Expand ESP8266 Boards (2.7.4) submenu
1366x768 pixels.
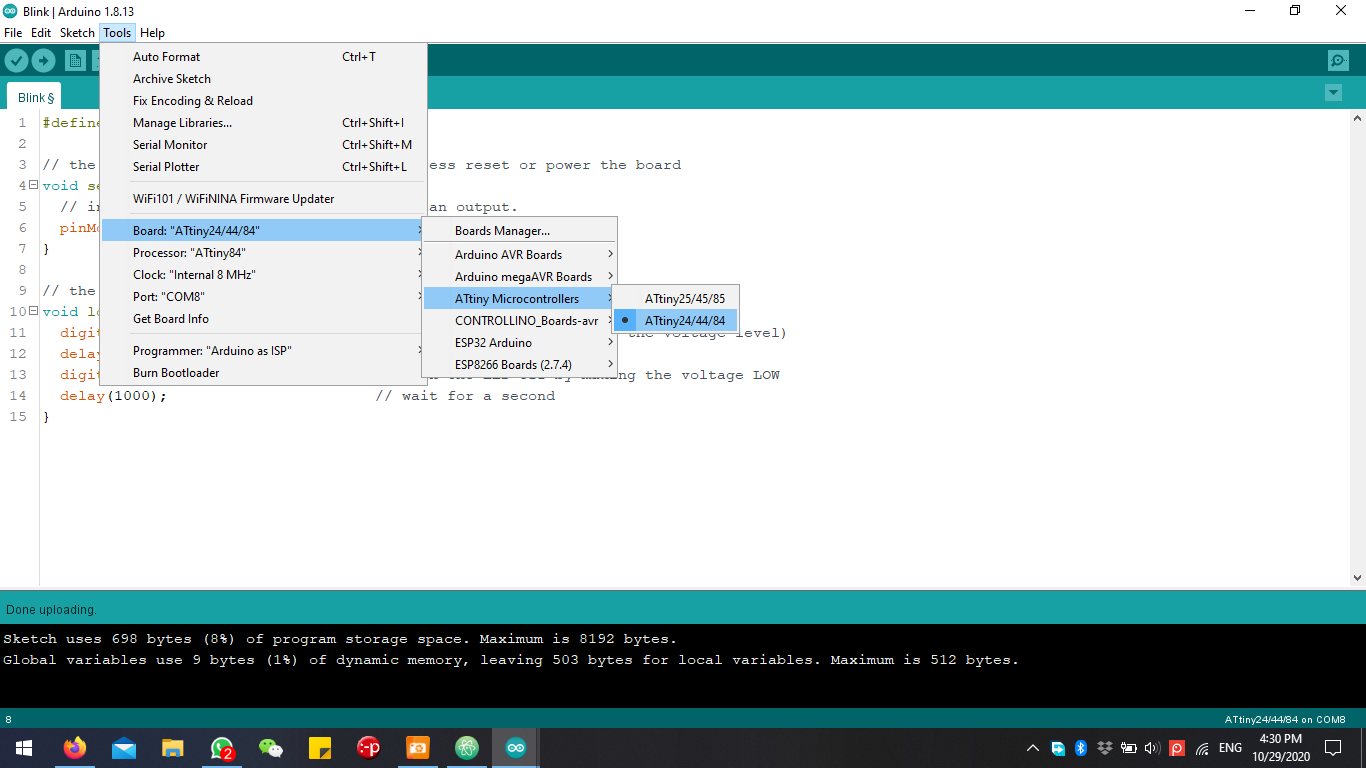pos(520,365)
